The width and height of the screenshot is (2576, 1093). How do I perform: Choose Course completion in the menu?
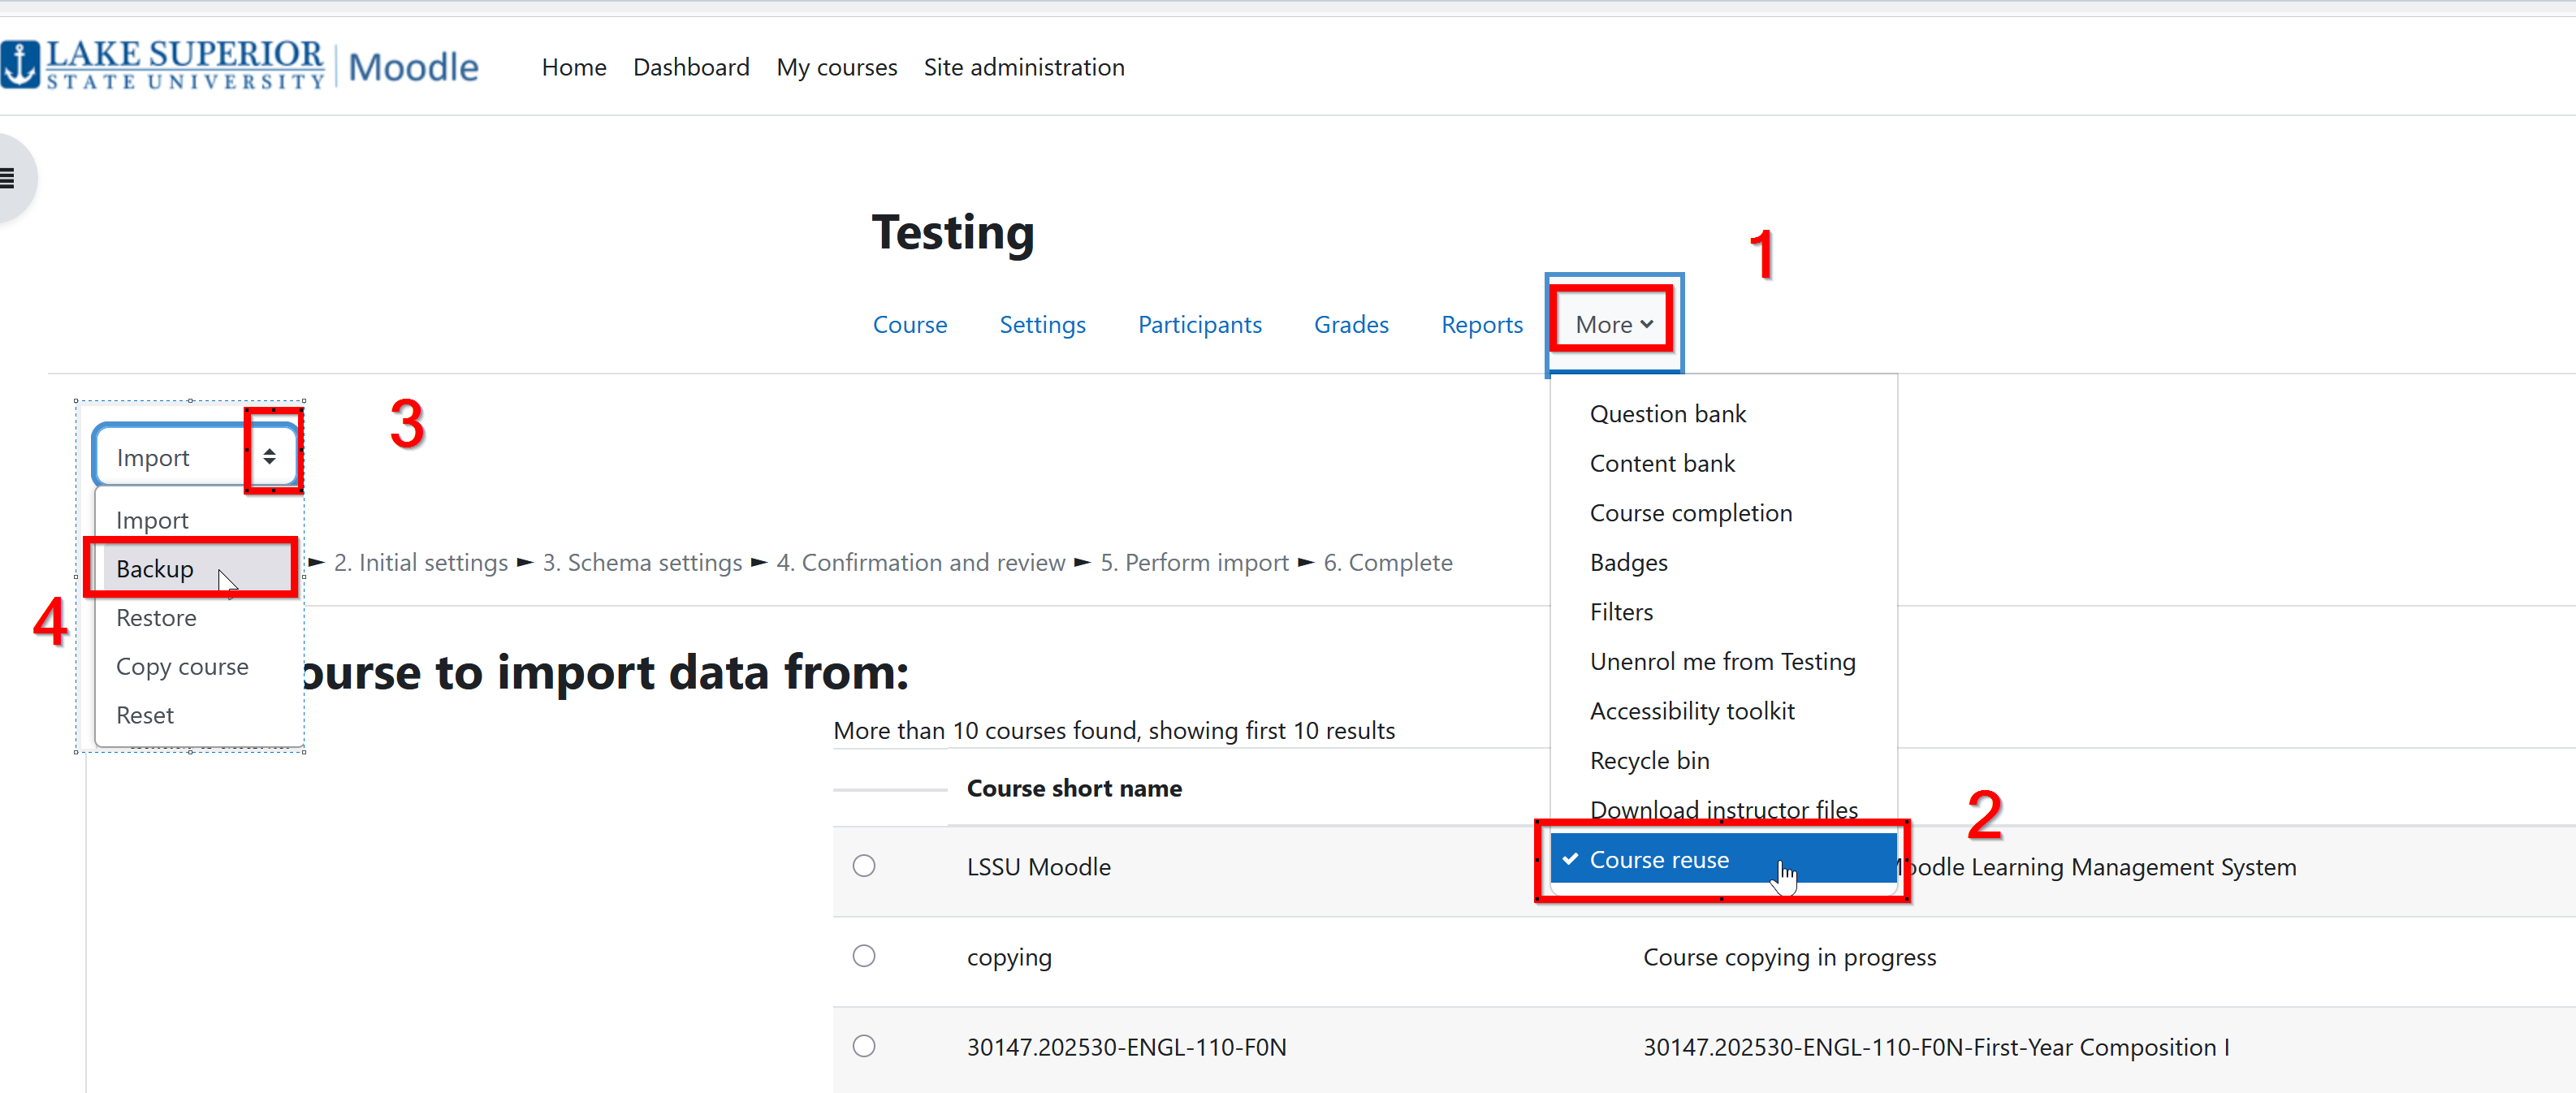pos(1690,513)
